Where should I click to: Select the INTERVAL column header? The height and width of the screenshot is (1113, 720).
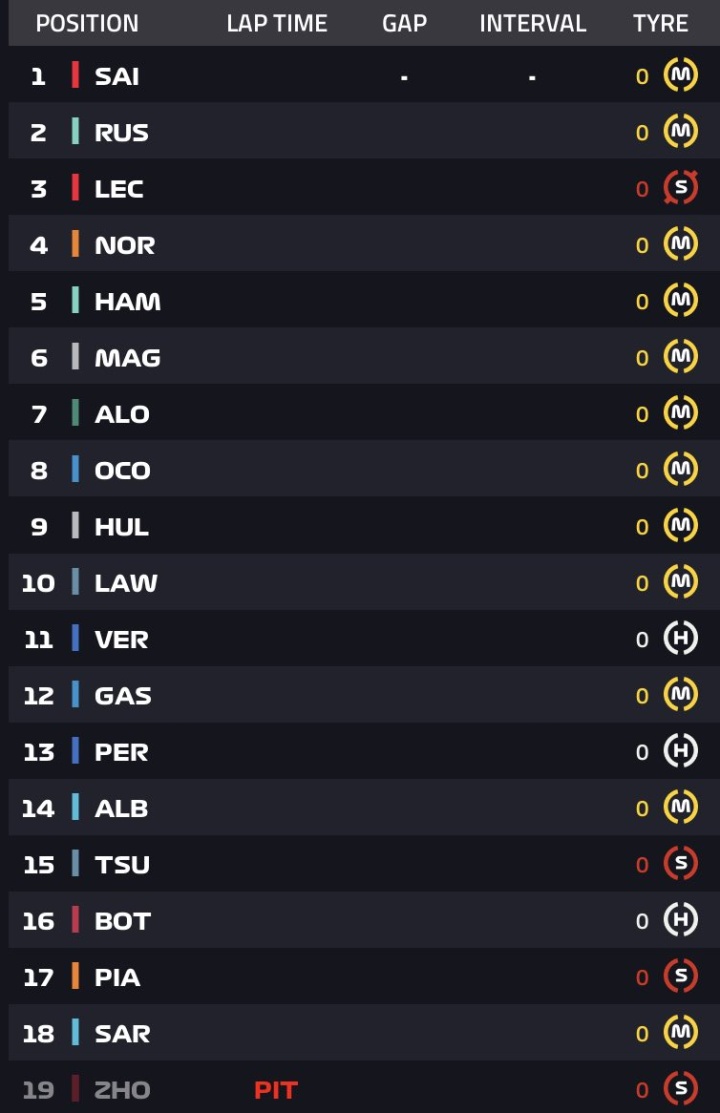coord(533,23)
